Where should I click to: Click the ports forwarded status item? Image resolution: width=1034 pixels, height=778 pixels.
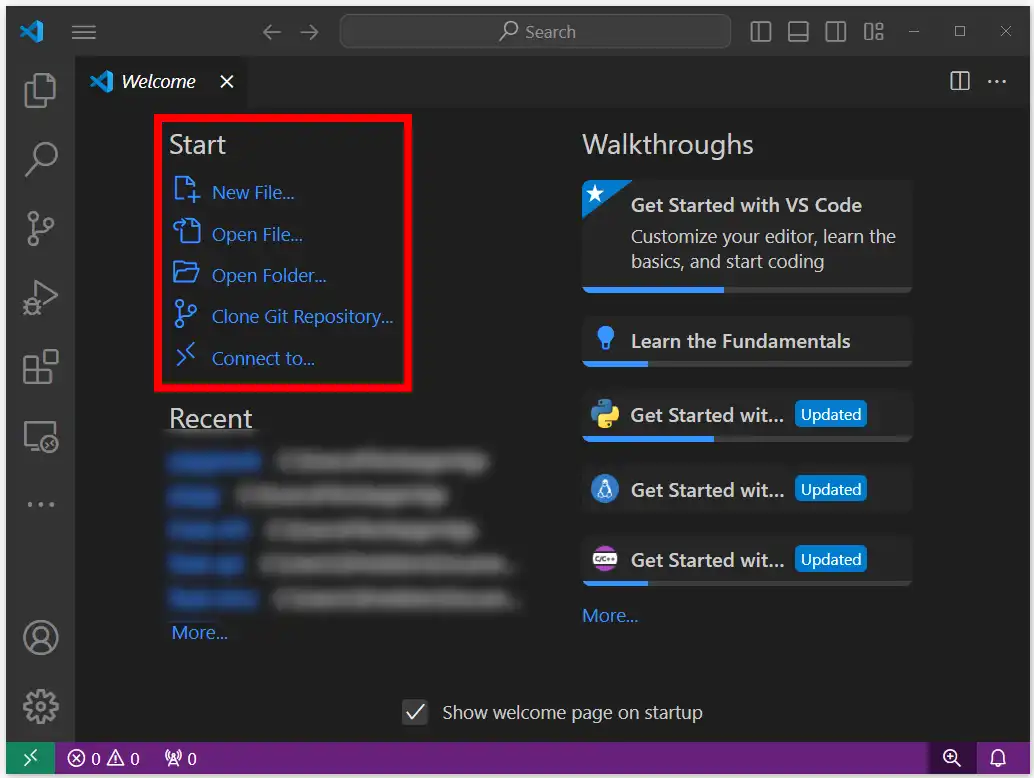pyautogui.click(x=181, y=758)
